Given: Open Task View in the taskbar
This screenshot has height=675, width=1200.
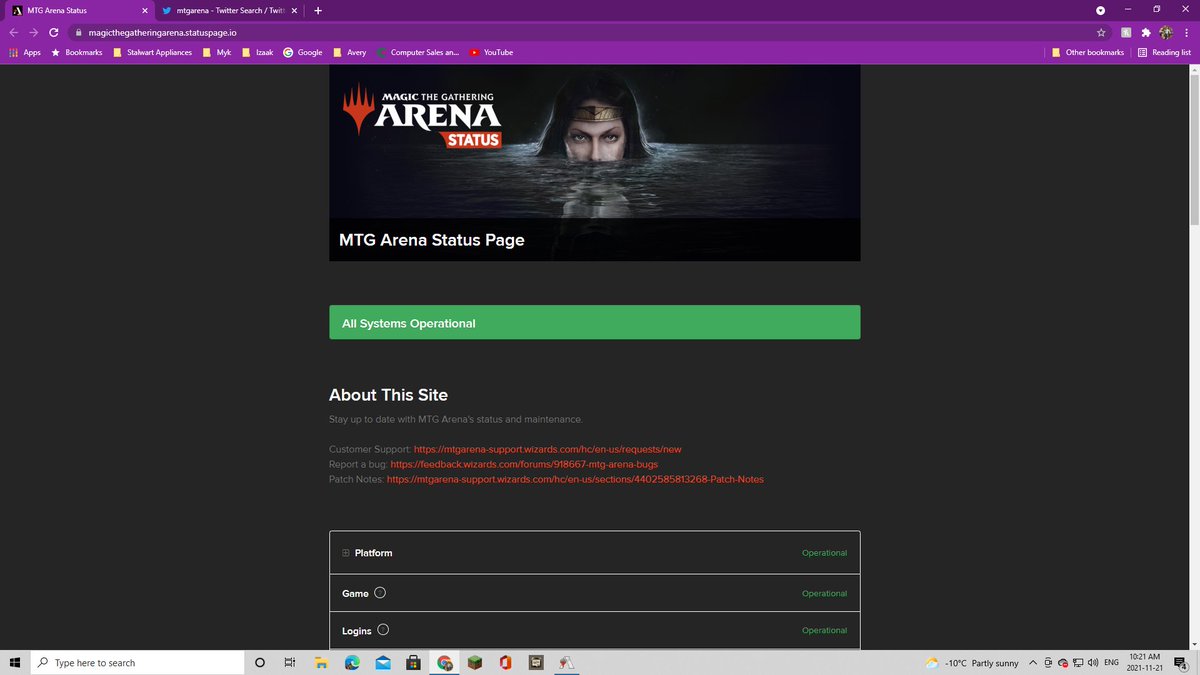Looking at the screenshot, I should [x=289, y=663].
